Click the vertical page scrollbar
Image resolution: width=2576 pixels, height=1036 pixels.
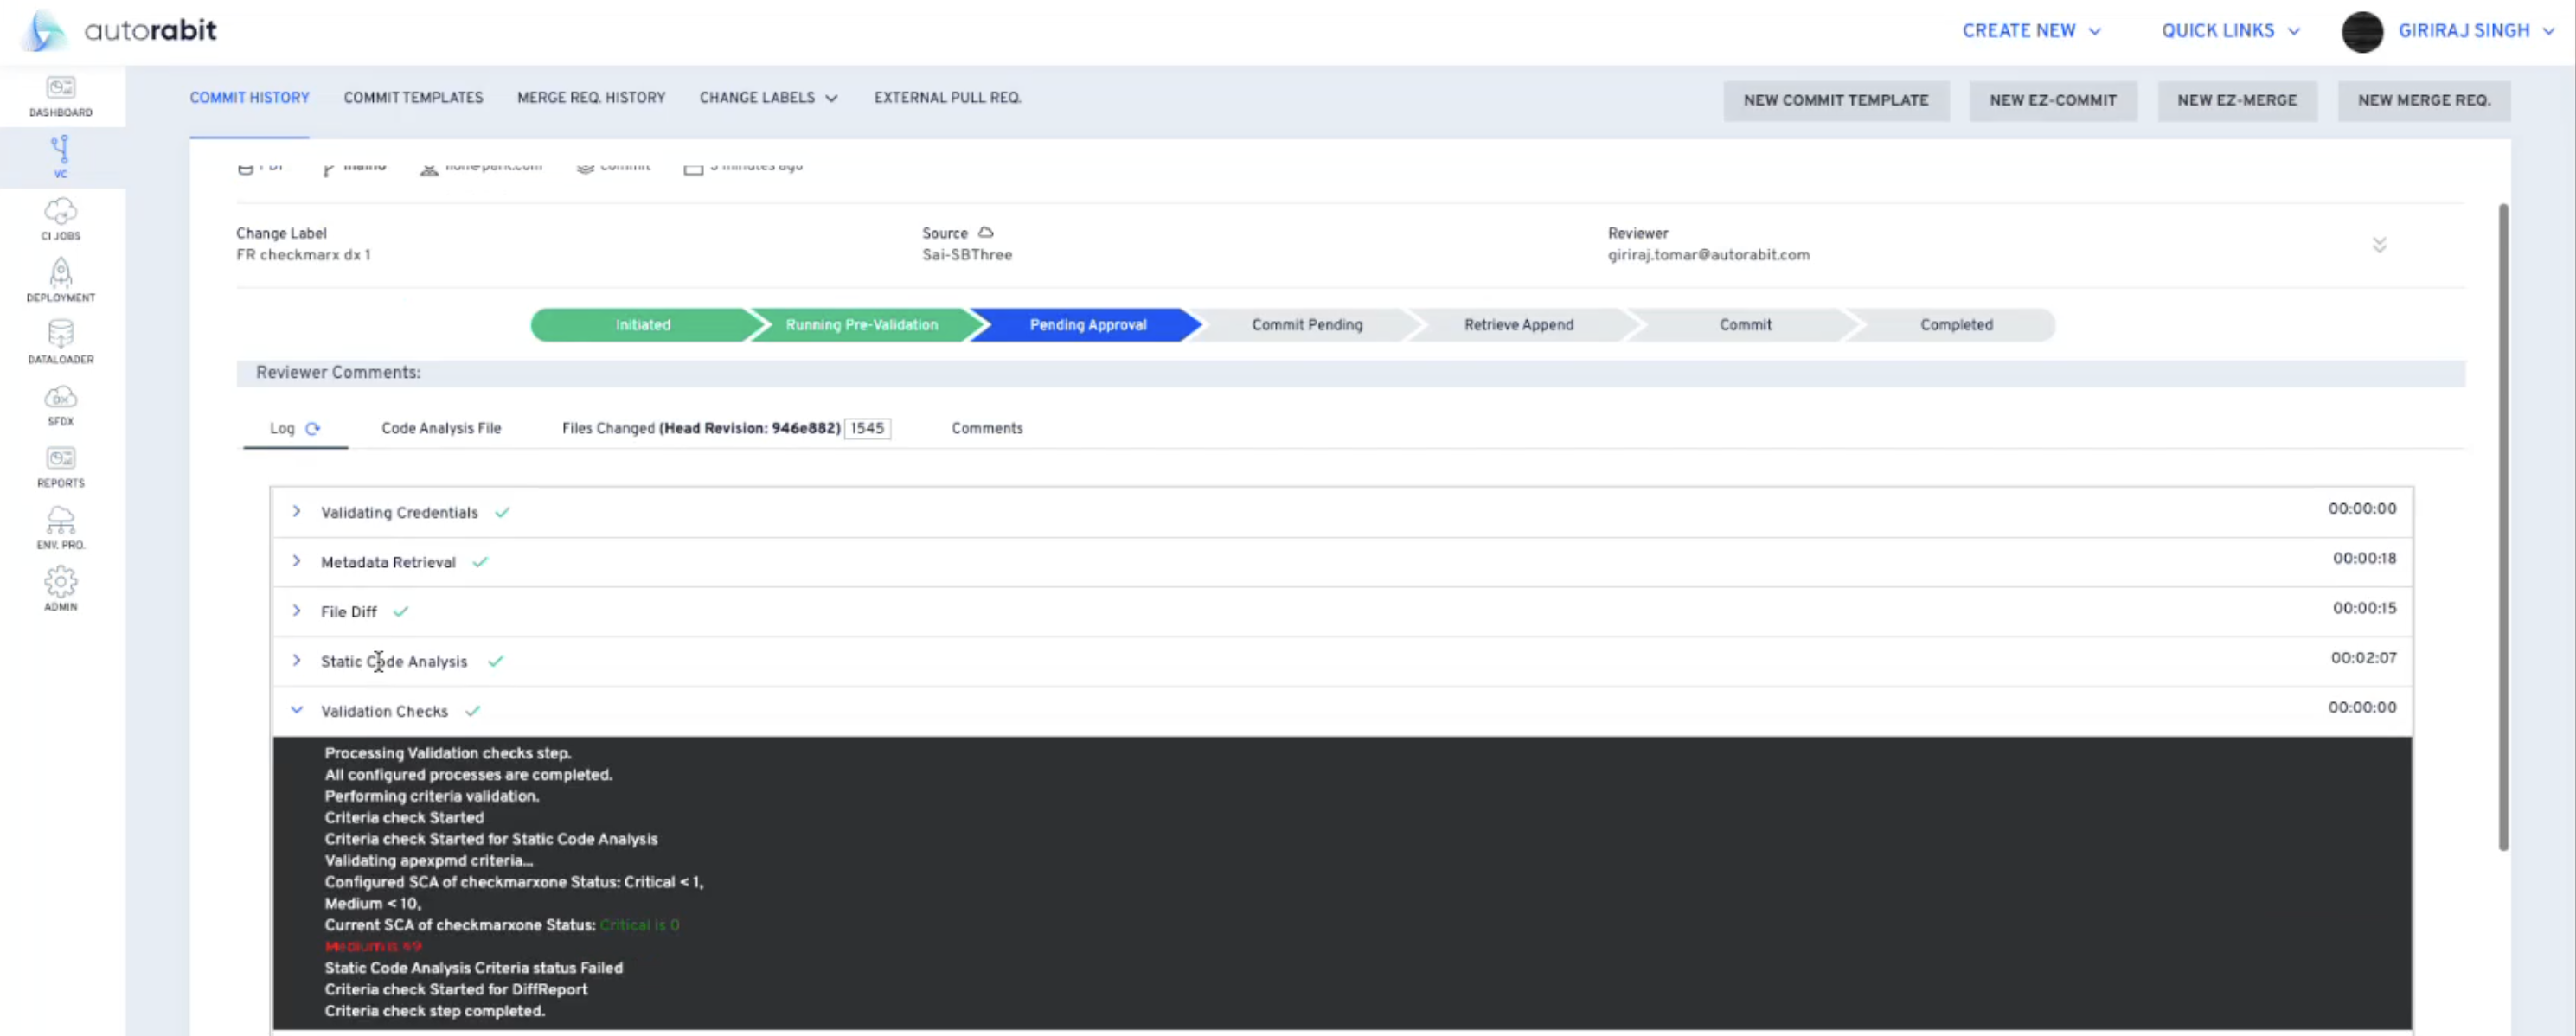pyautogui.click(x=2503, y=525)
